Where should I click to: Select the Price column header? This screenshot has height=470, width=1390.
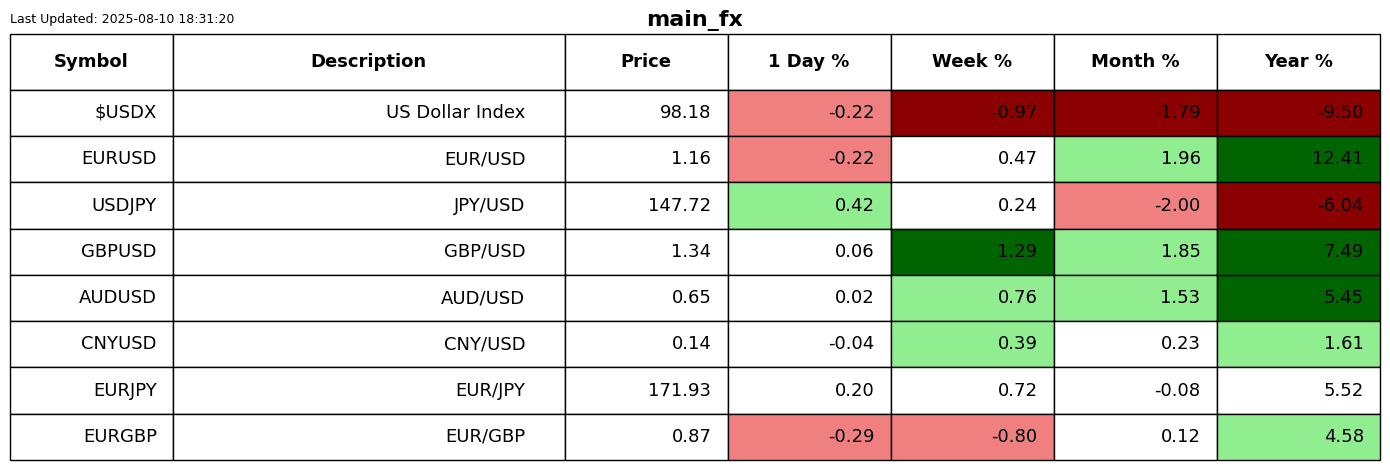coord(646,62)
